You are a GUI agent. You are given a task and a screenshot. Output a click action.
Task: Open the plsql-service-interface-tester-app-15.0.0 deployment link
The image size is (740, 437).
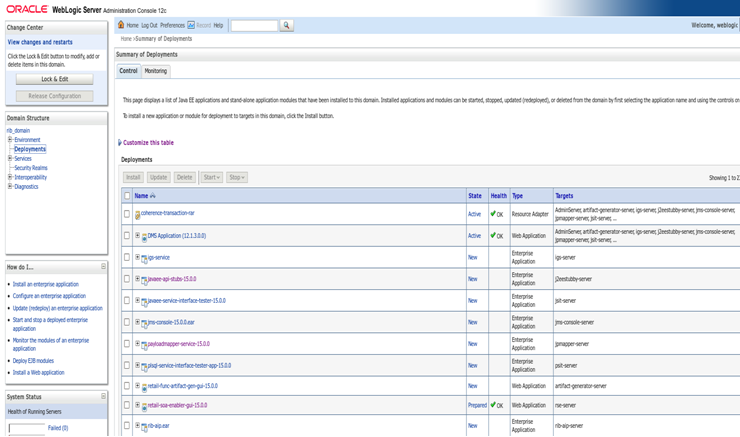pos(189,366)
